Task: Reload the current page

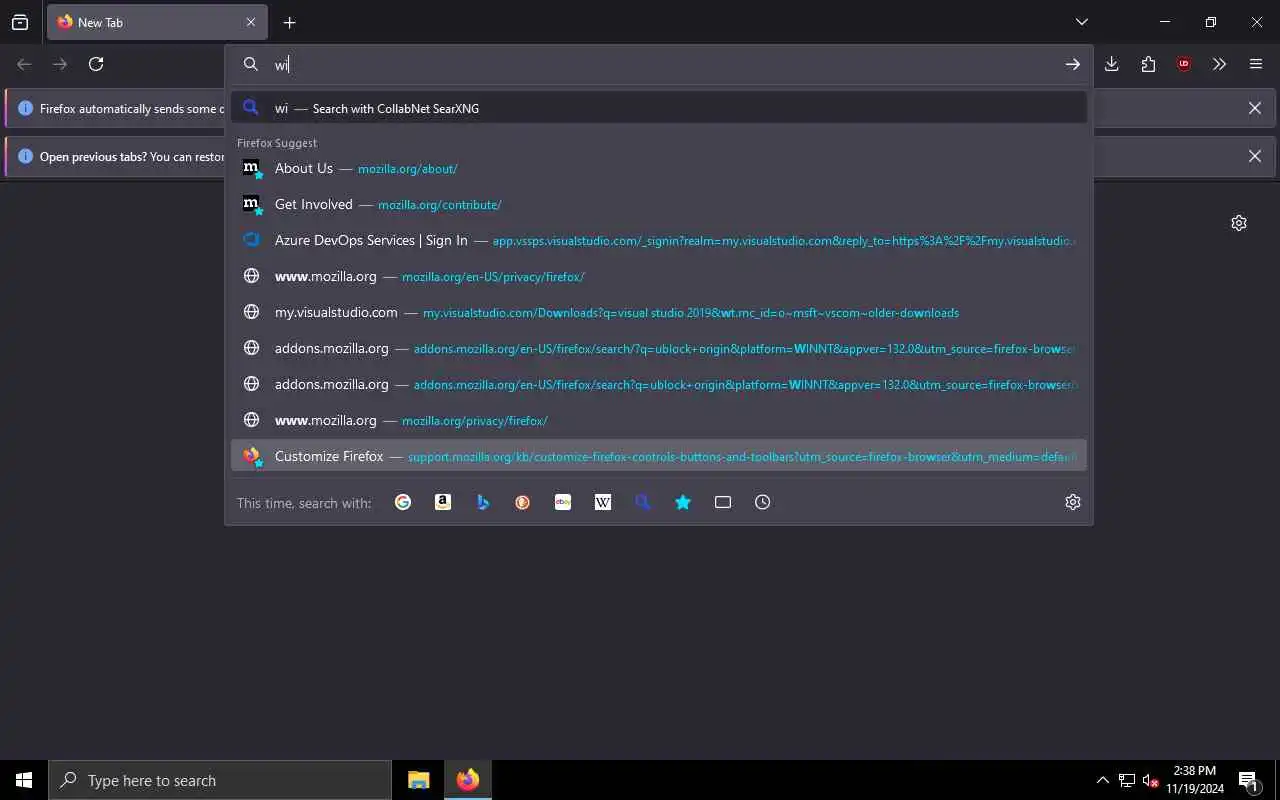Action: point(96,64)
